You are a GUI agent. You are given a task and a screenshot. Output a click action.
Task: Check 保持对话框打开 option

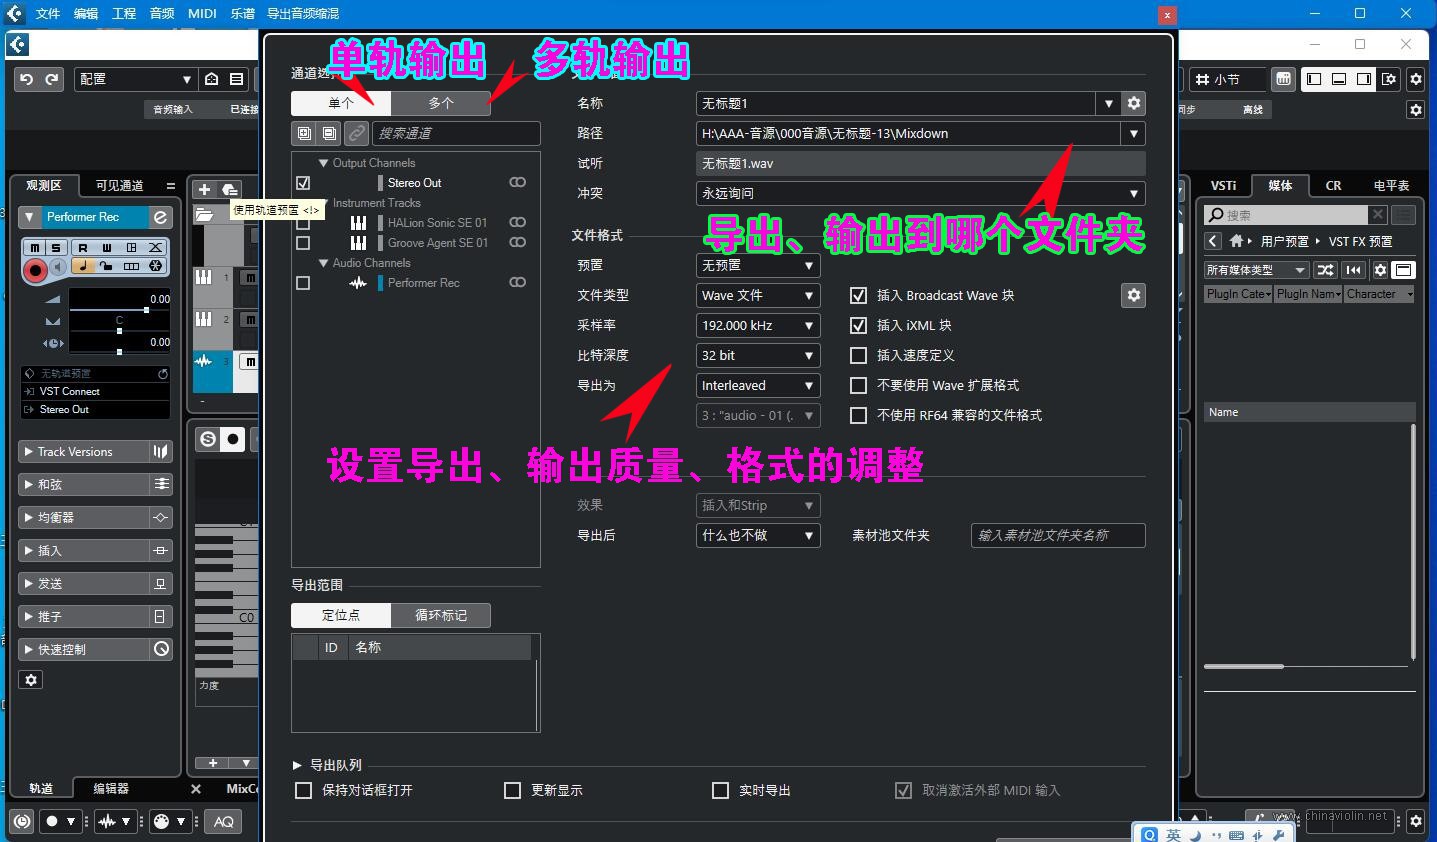tap(304, 790)
